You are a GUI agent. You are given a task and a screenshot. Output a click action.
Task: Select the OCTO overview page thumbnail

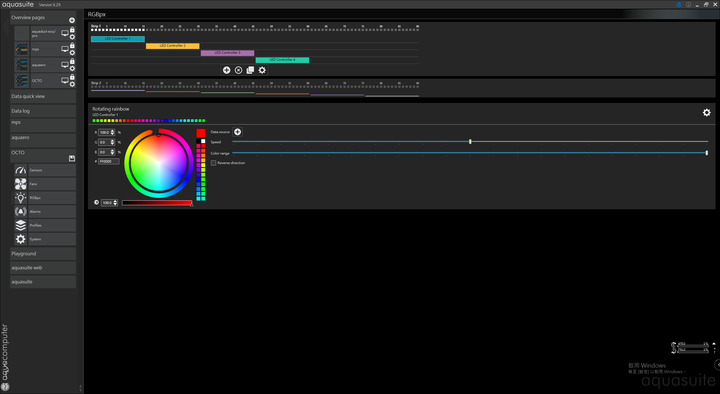click(x=22, y=80)
